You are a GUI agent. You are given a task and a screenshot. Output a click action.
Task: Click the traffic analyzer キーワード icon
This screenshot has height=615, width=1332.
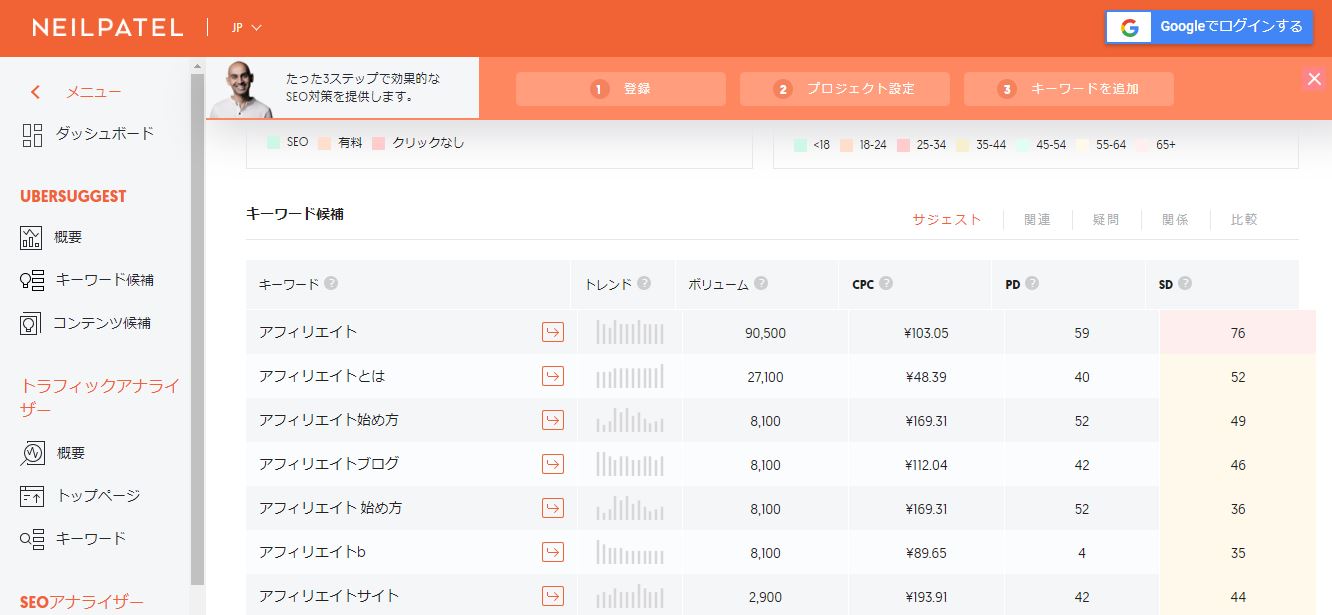coord(32,539)
